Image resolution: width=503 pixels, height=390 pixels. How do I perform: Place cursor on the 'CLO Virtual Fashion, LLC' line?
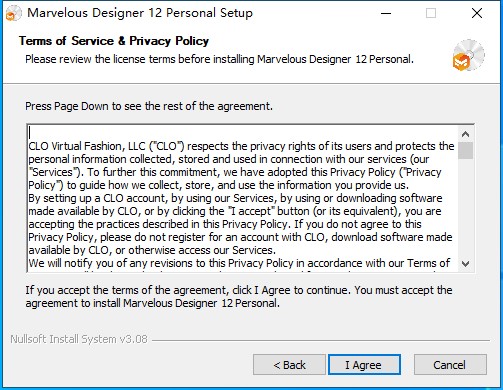[x=241, y=146]
